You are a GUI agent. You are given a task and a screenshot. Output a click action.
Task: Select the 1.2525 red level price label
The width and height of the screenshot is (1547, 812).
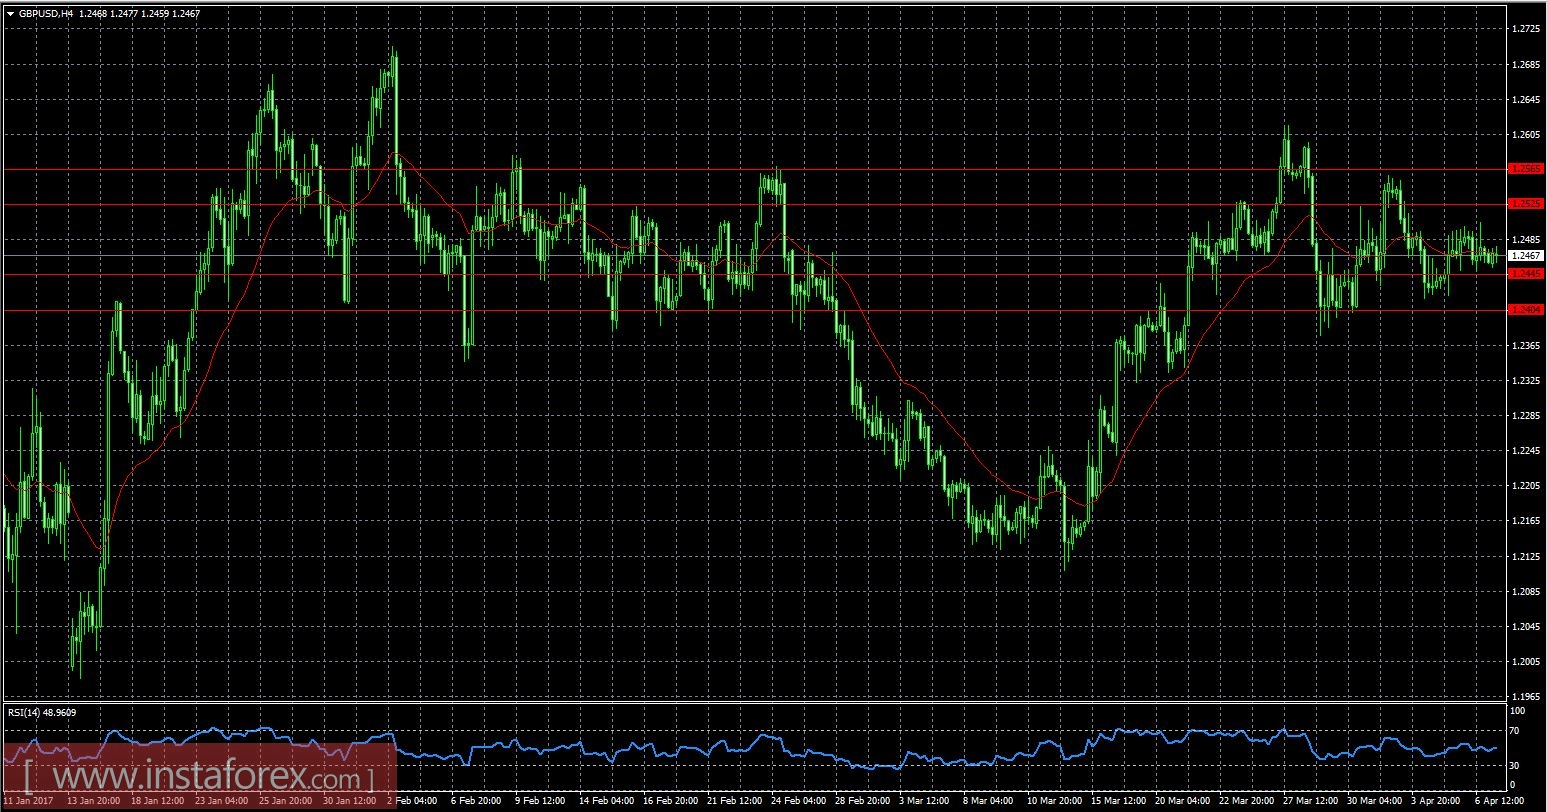point(1527,204)
